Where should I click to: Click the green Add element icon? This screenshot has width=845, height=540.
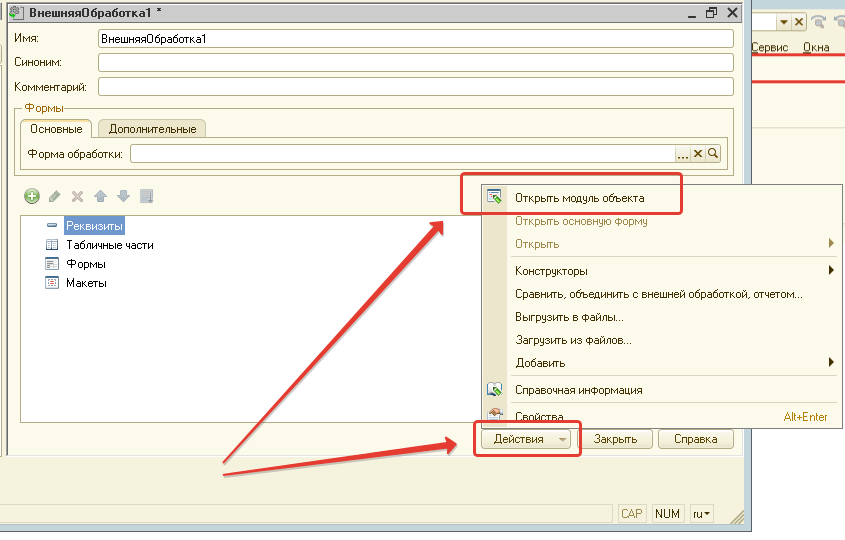click(x=32, y=196)
